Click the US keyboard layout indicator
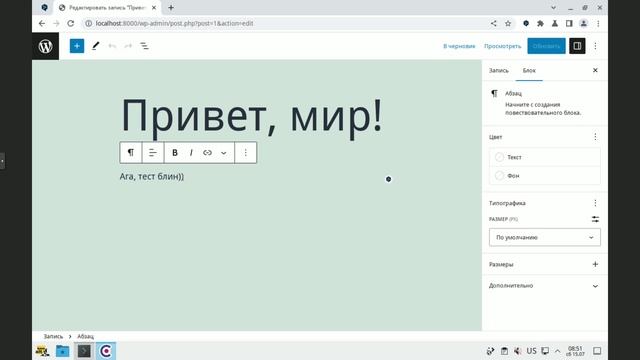Screen dimensions: 640x360 [531, 351]
